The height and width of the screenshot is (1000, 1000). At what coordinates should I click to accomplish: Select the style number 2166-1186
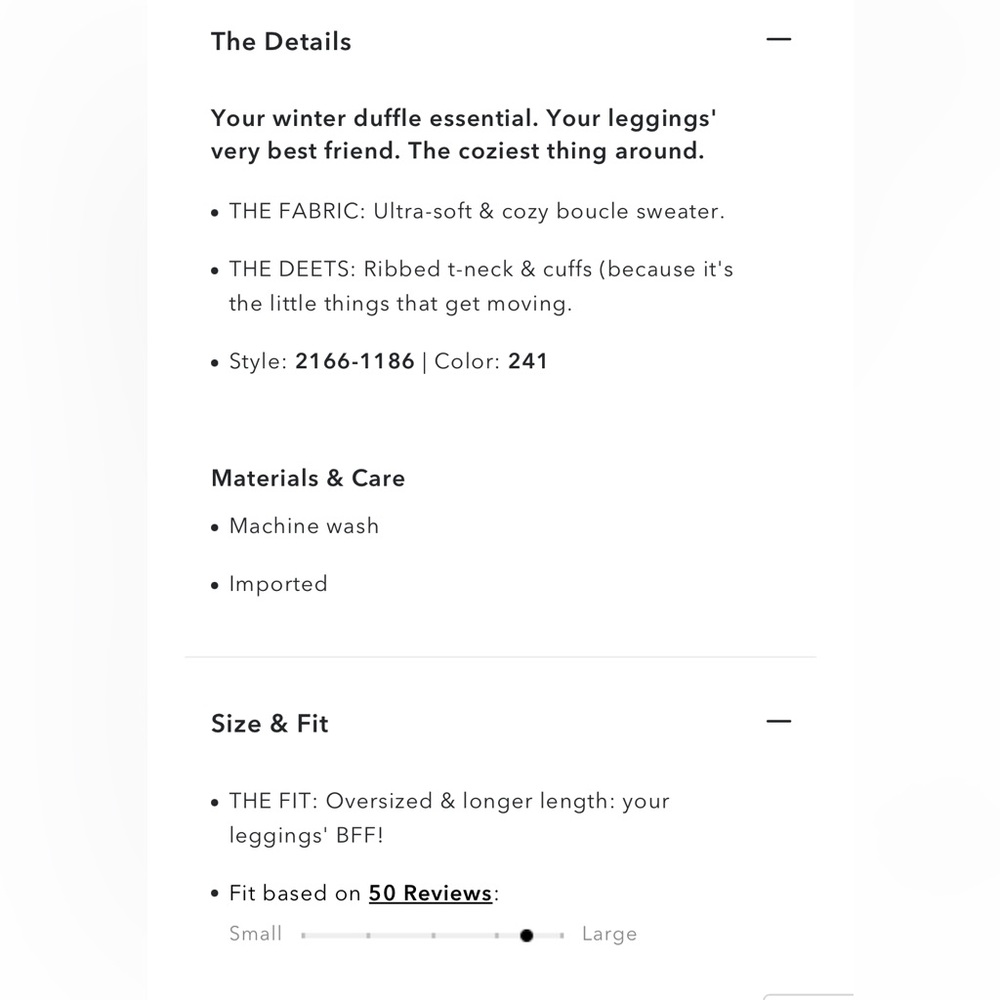click(355, 361)
